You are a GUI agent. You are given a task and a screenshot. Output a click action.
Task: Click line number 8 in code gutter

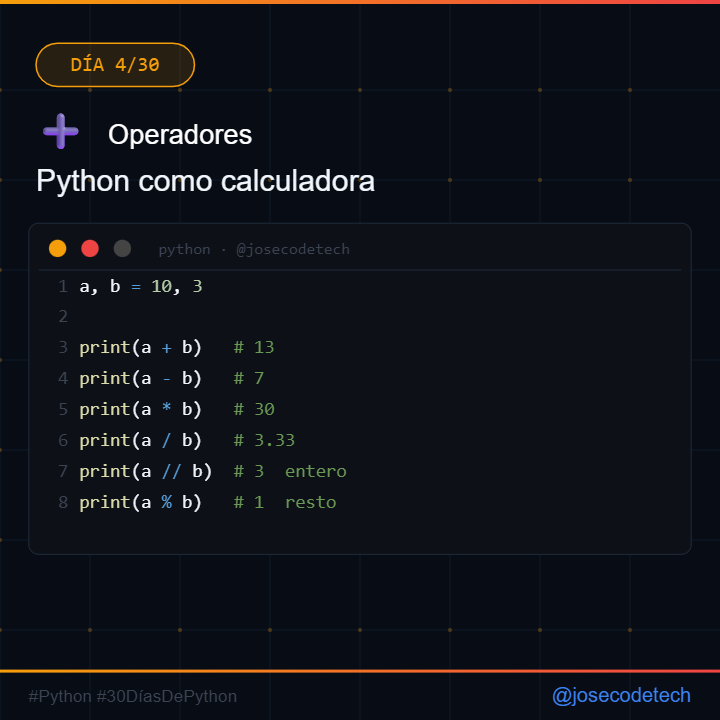63,503
